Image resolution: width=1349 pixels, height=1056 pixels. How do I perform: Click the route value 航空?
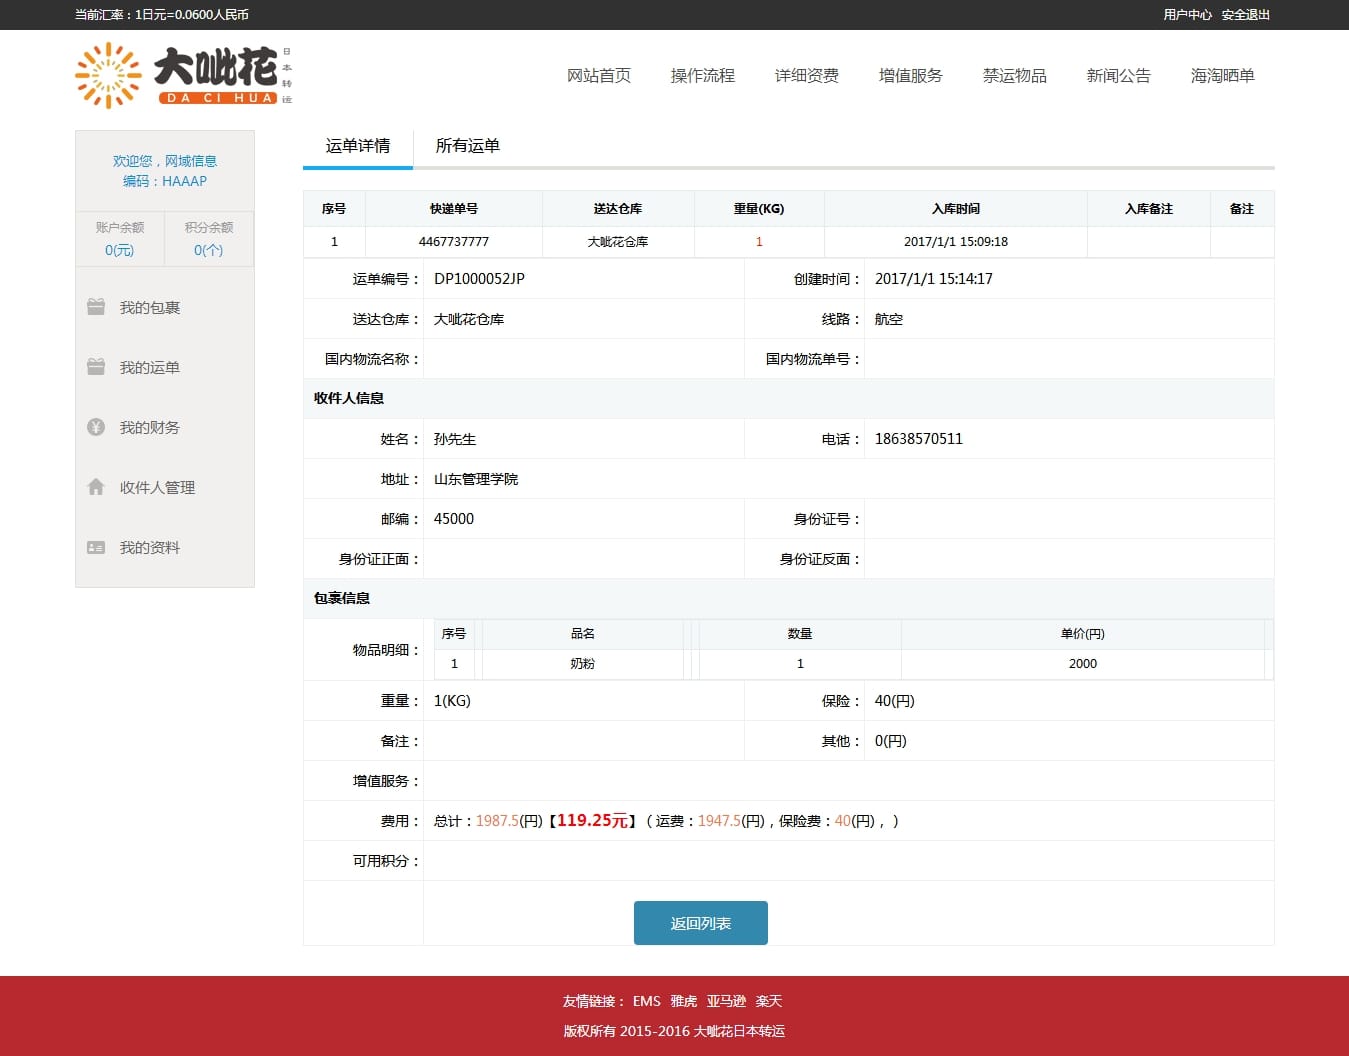point(889,319)
